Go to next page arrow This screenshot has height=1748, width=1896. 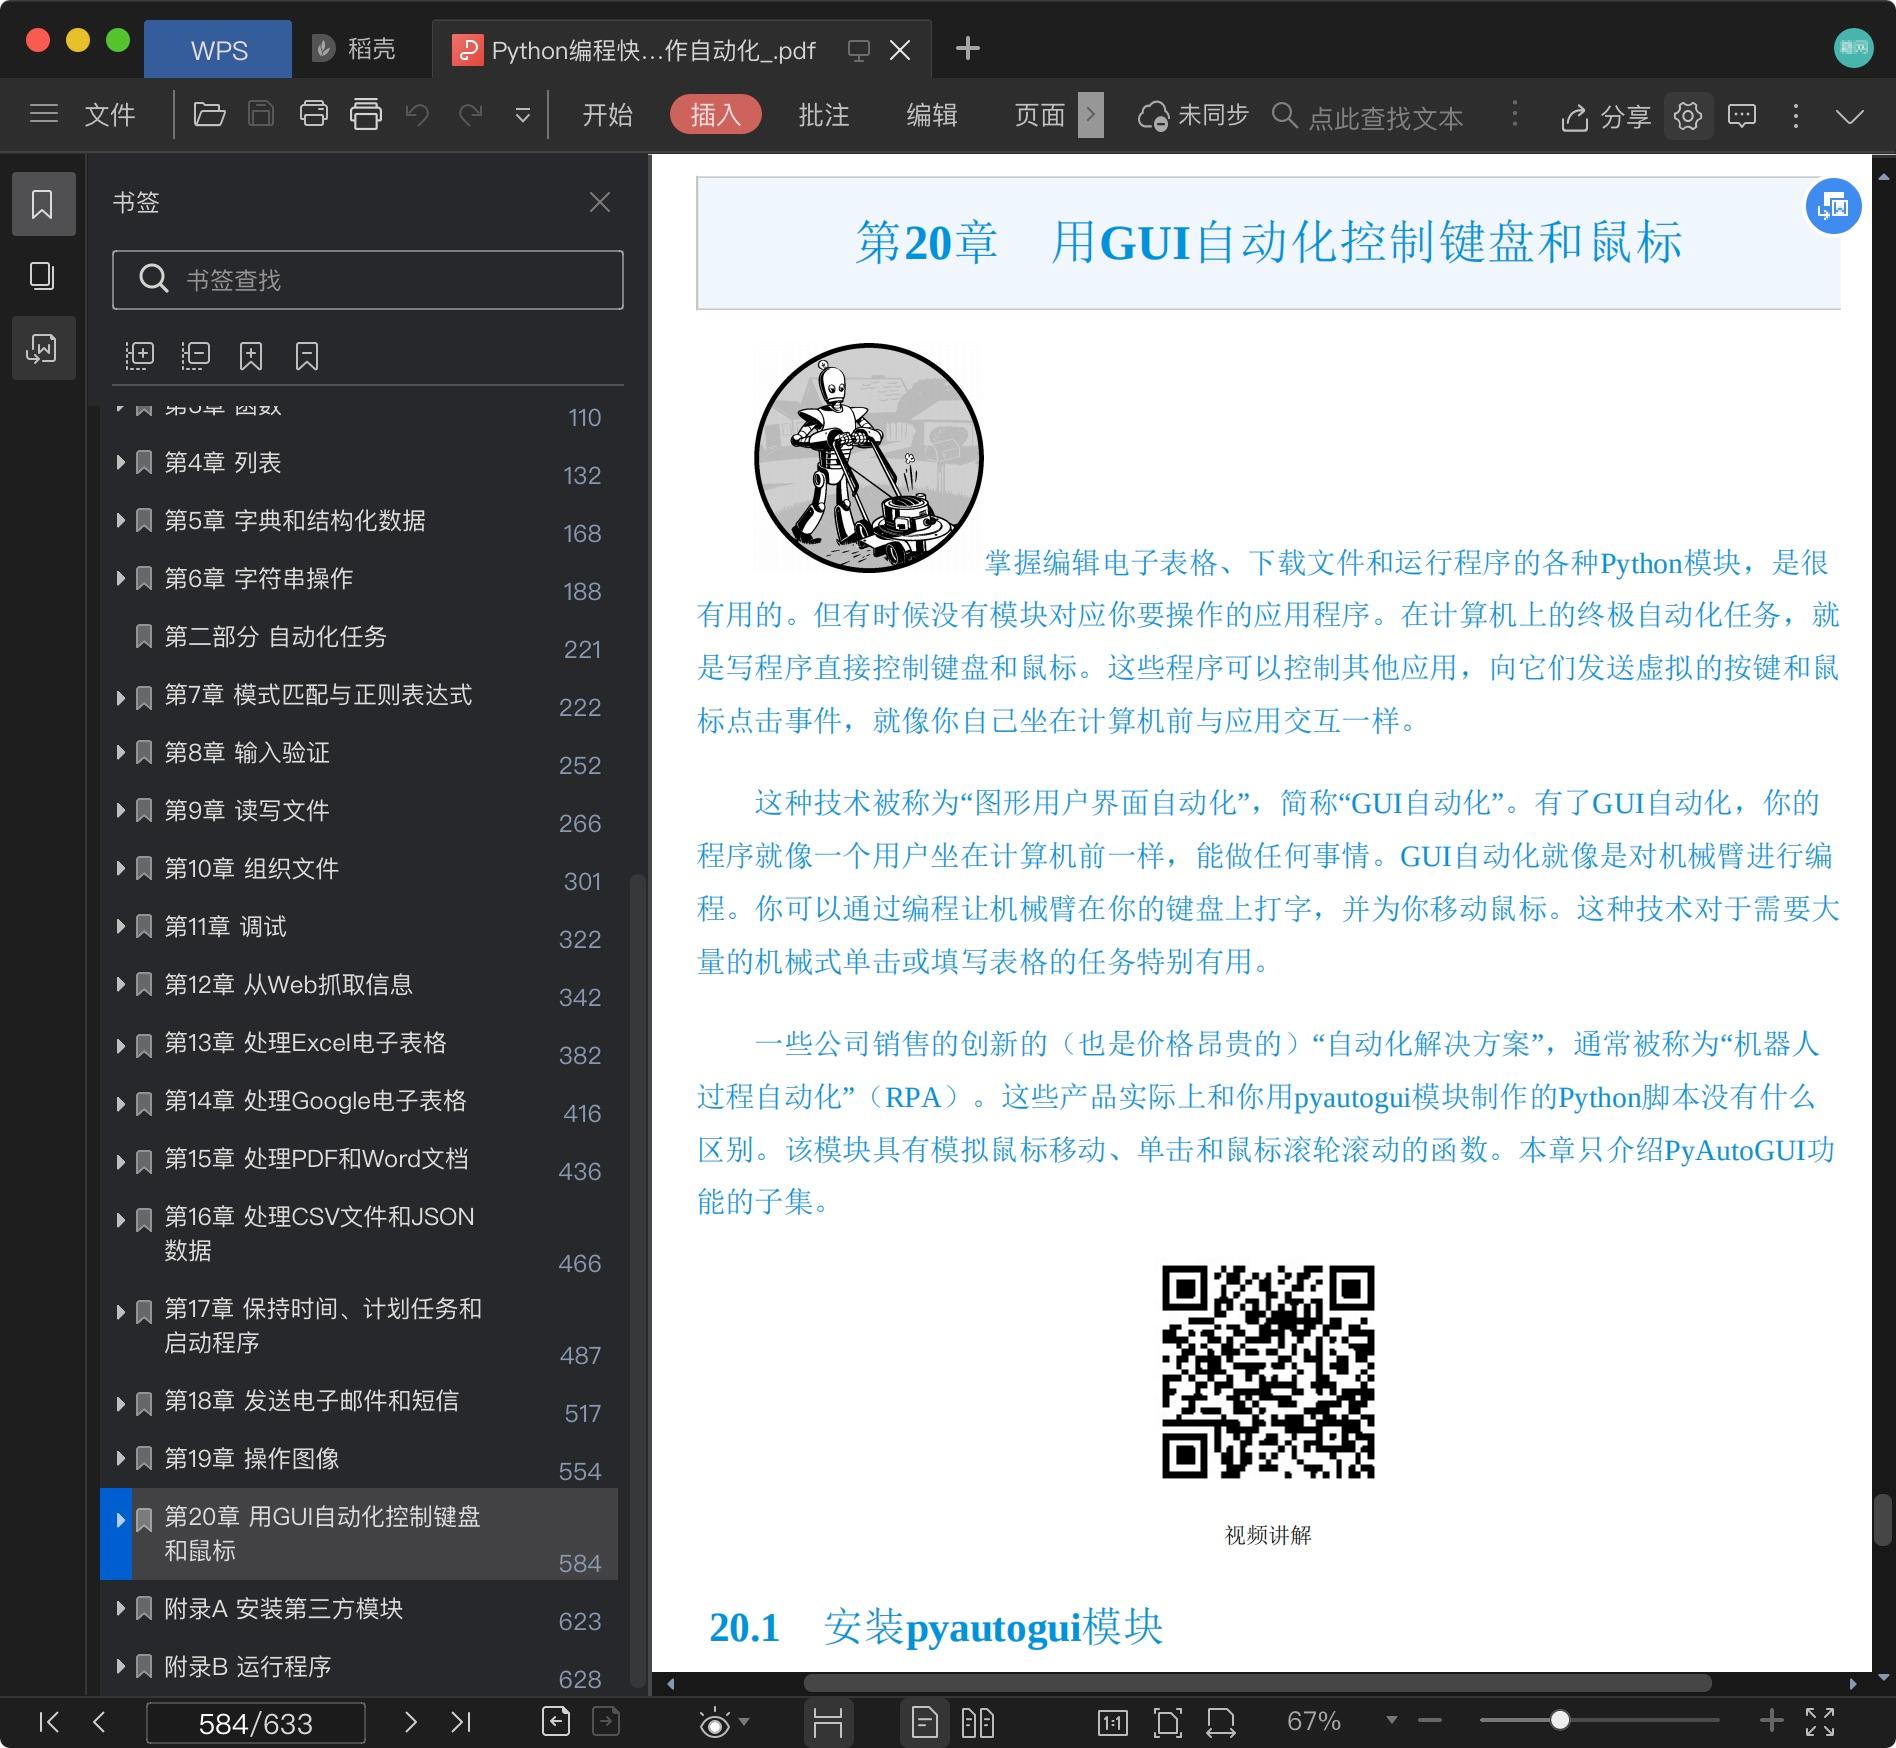tap(410, 1721)
